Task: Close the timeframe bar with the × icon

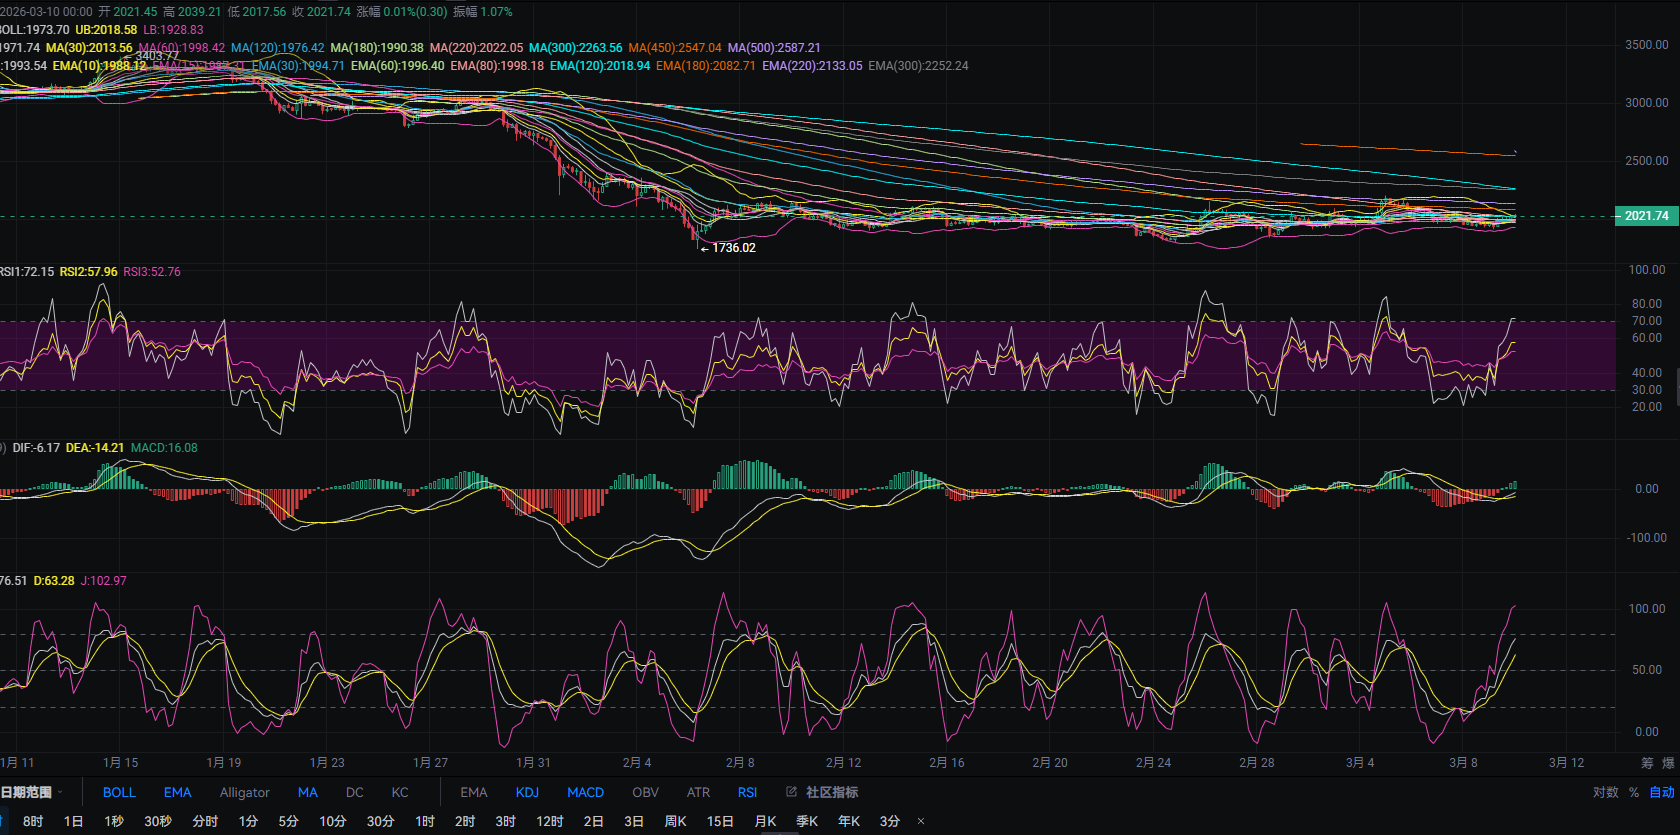Action: tap(921, 821)
